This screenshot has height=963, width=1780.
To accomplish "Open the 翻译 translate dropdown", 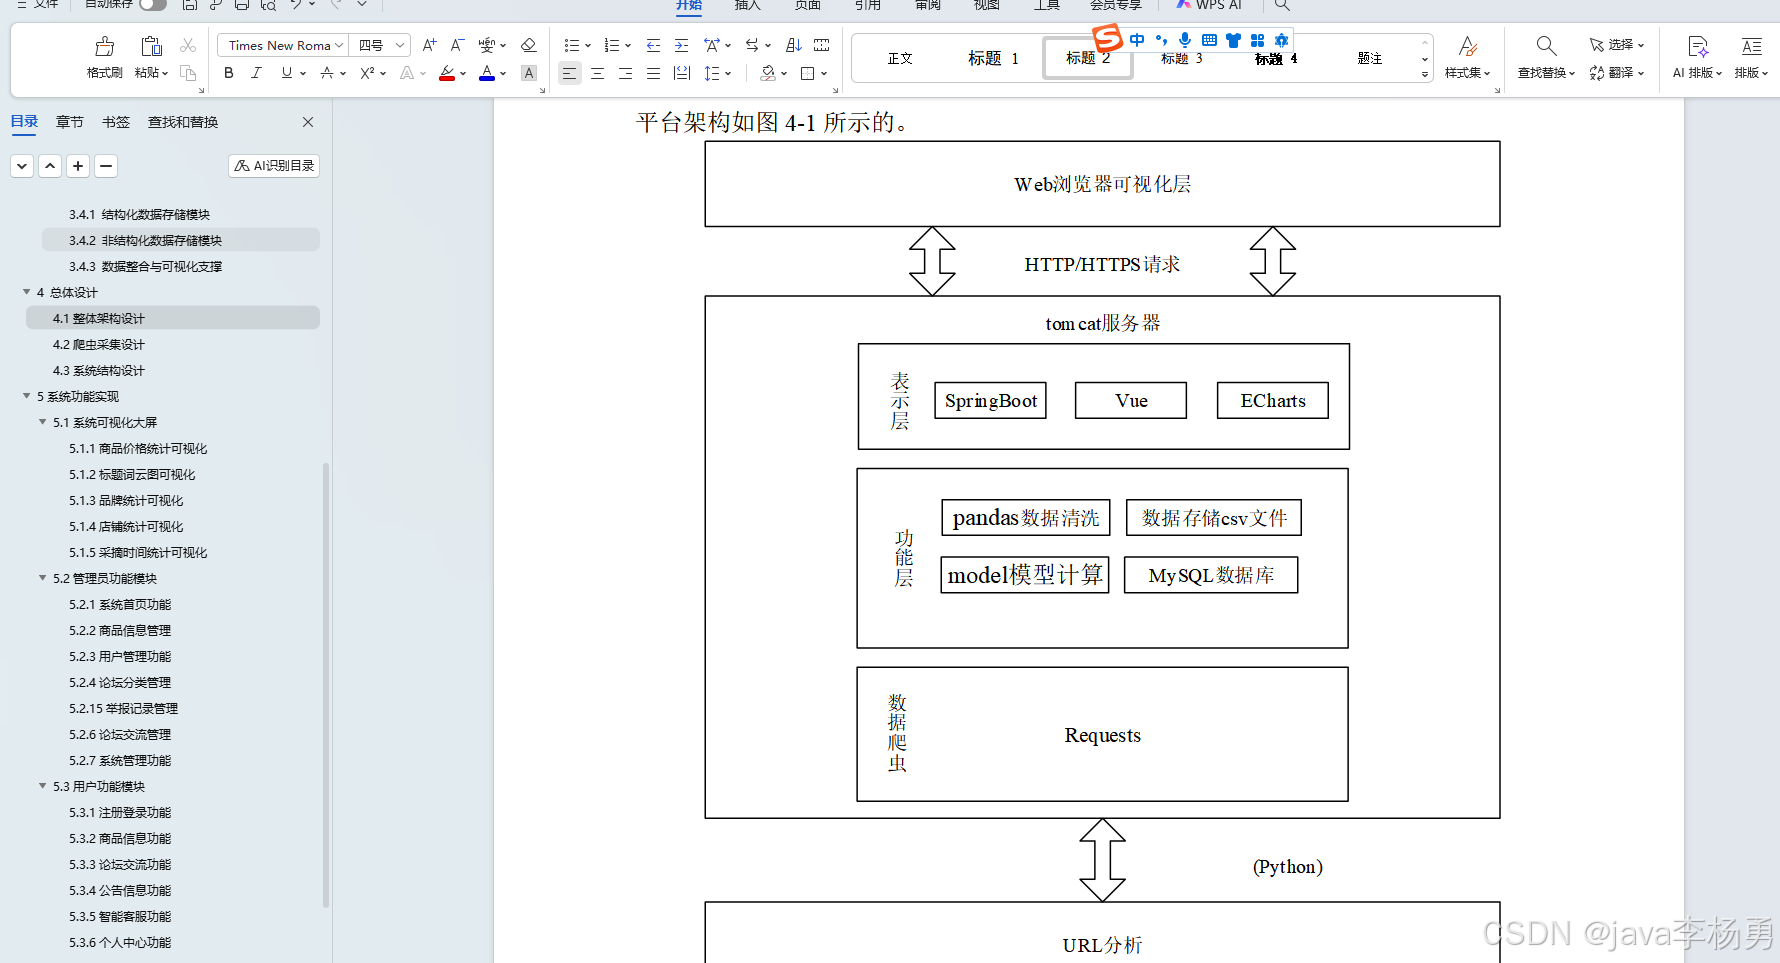I will (x=1617, y=73).
